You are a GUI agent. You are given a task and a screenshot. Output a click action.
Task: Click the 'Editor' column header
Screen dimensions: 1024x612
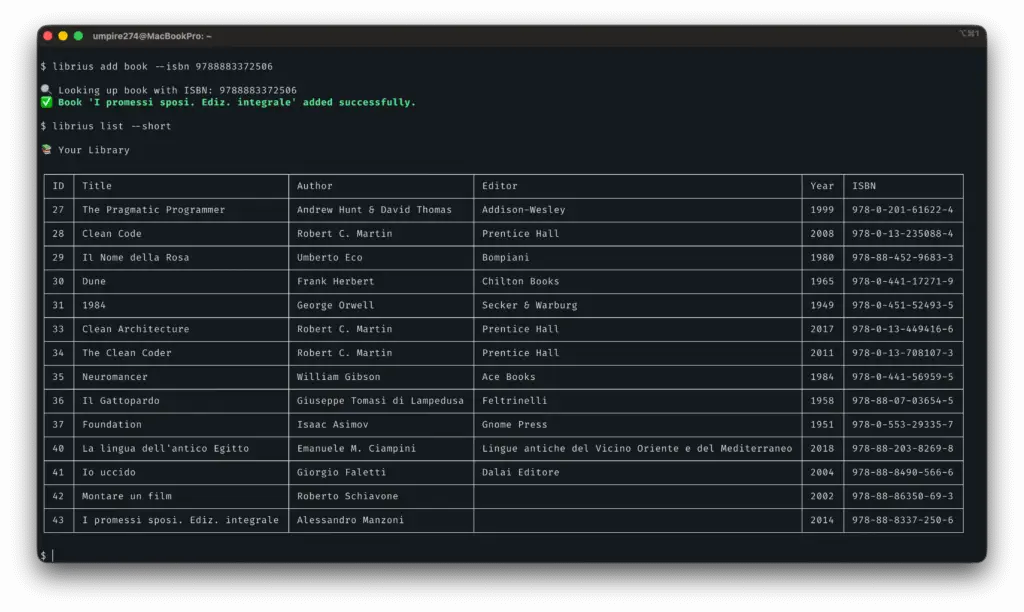coord(500,186)
